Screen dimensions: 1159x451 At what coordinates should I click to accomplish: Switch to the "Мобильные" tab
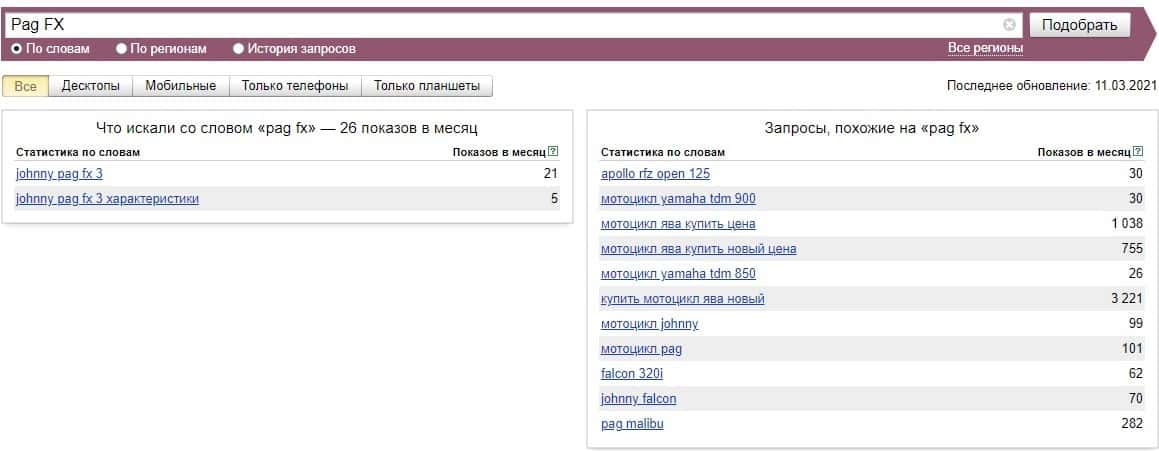tap(180, 86)
